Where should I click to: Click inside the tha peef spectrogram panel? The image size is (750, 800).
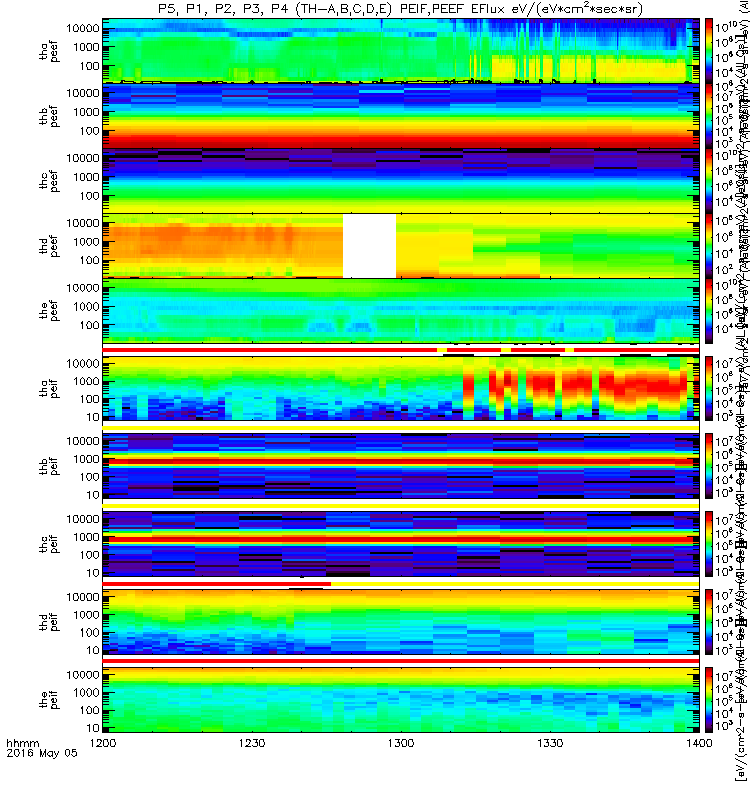click(x=401, y=51)
